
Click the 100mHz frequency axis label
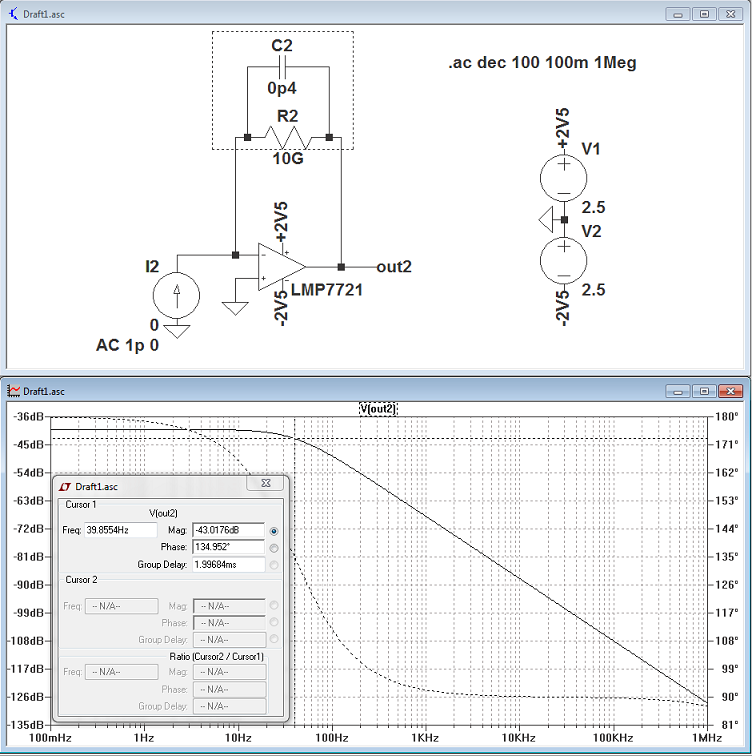pyautogui.click(x=50, y=738)
